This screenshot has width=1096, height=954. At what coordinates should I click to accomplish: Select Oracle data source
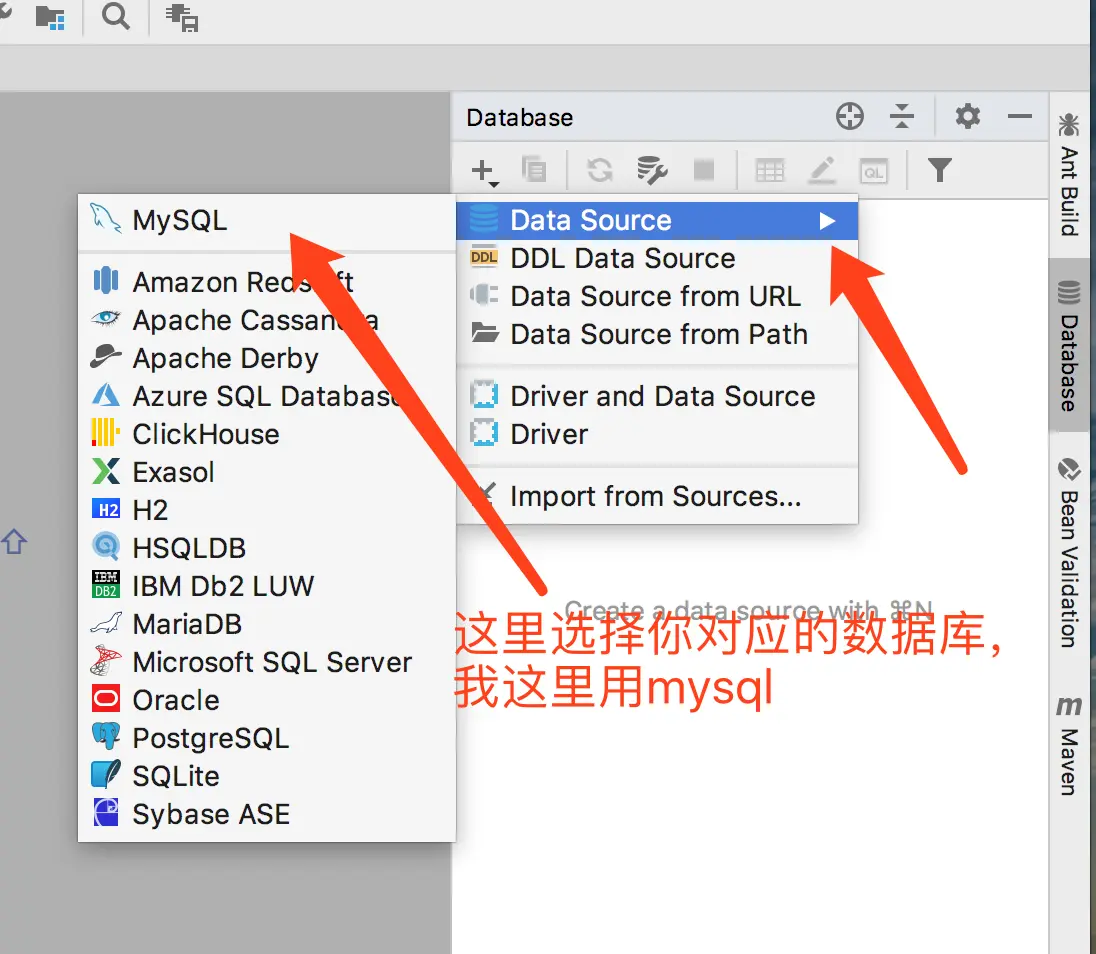[266, 700]
